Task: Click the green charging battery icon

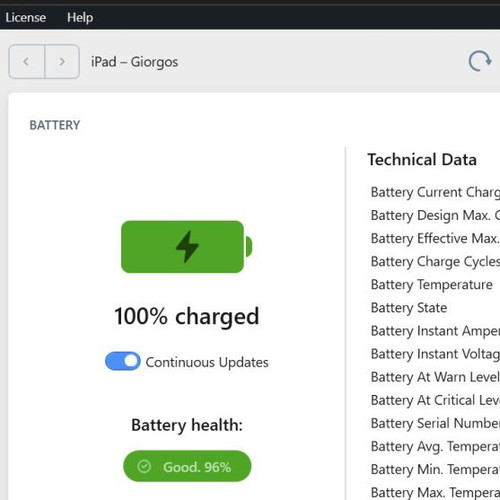Action: (x=187, y=247)
